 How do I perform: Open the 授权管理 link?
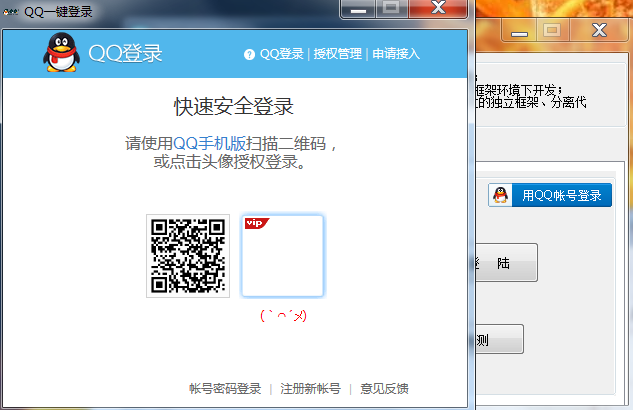336,54
